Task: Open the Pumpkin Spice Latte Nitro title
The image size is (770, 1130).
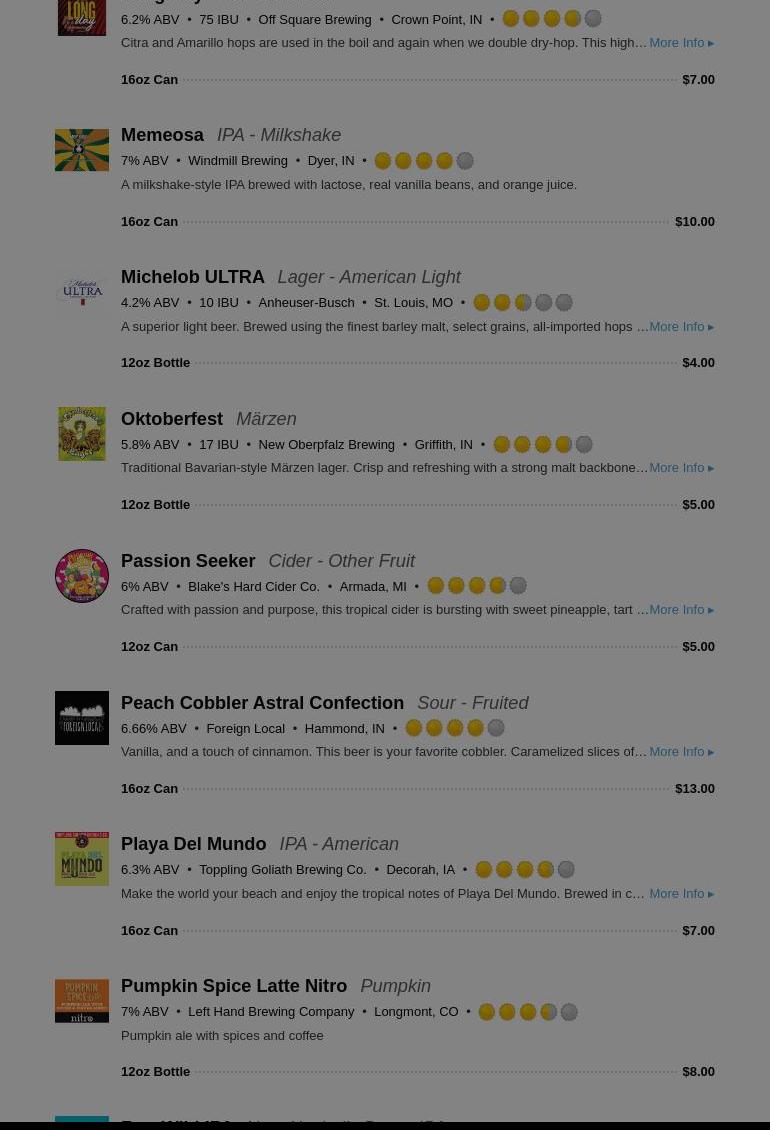Action: [234, 986]
